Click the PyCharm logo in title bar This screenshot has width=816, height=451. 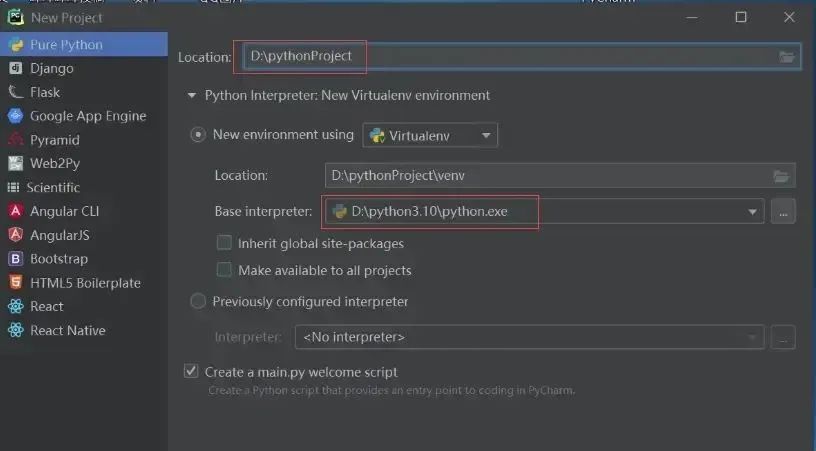tap(15, 17)
